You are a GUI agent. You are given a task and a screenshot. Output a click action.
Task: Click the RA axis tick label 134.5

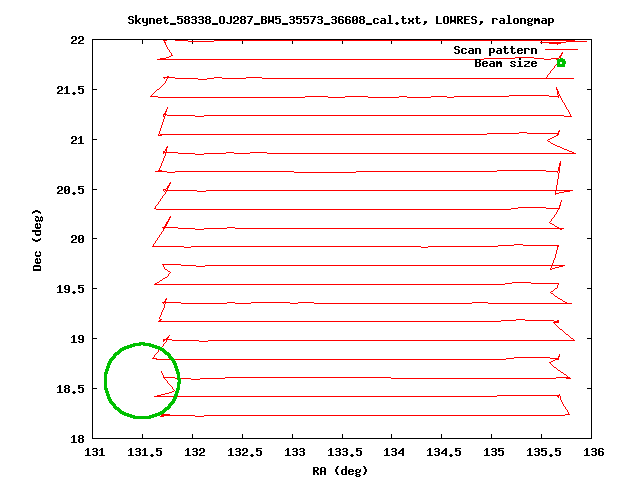[x=444, y=452]
